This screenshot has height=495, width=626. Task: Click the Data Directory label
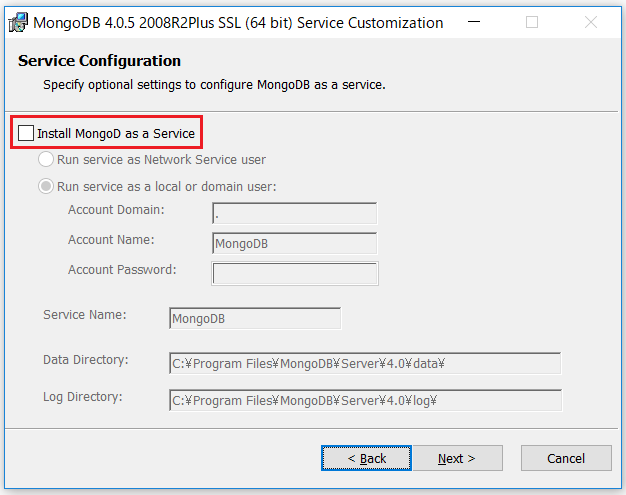[x=85, y=360]
